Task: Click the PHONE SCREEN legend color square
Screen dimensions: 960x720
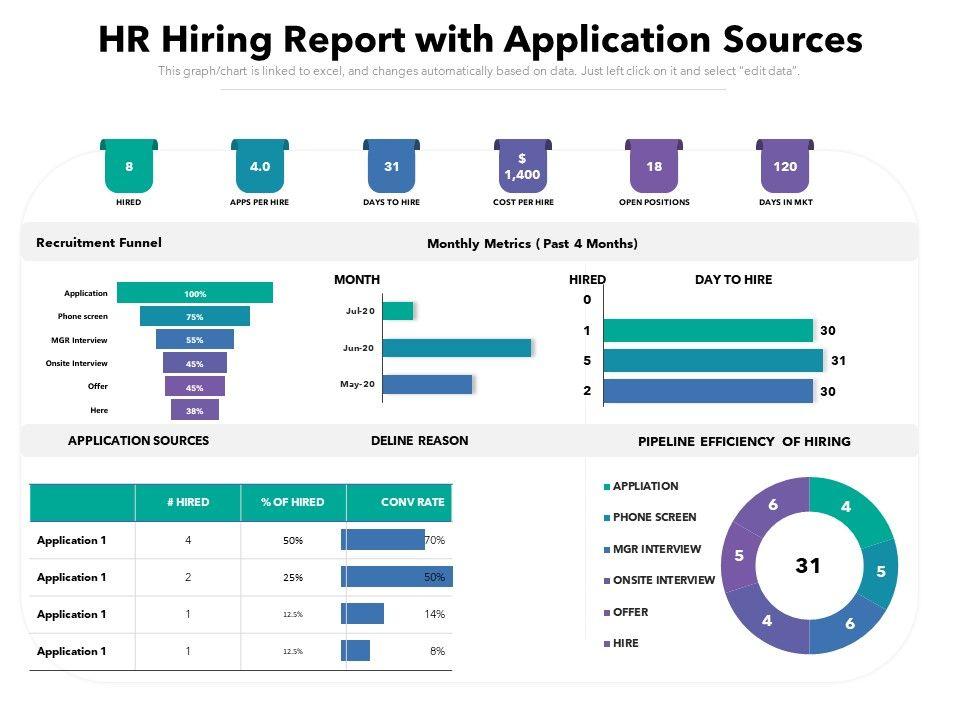Action: click(607, 518)
